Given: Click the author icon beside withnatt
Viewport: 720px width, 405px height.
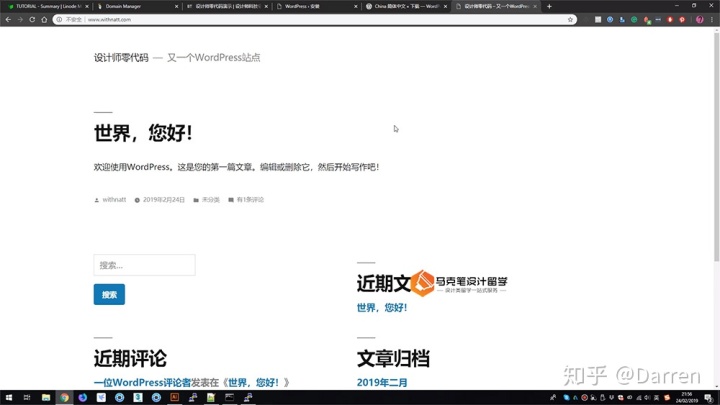Looking at the screenshot, I should pos(96,200).
